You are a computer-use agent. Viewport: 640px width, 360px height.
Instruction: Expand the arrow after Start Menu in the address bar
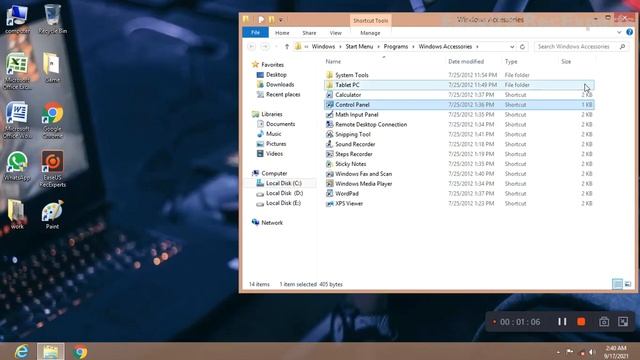click(378, 47)
